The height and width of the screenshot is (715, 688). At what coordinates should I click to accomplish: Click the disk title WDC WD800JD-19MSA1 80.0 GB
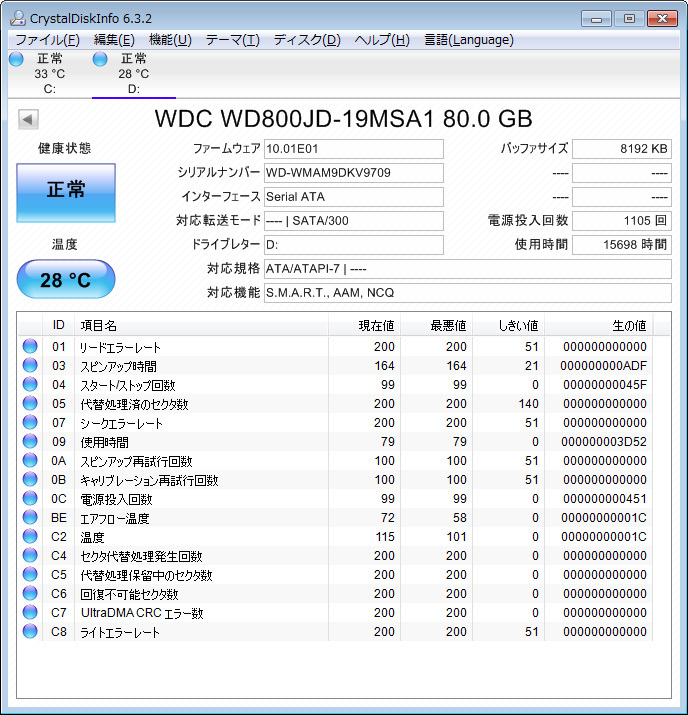pos(343,119)
